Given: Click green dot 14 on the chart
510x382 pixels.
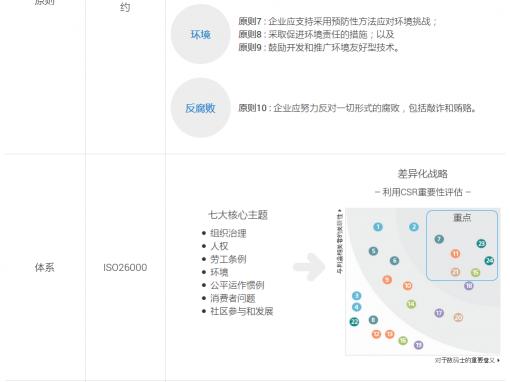Looking at the screenshot, I should pos(411,304).
